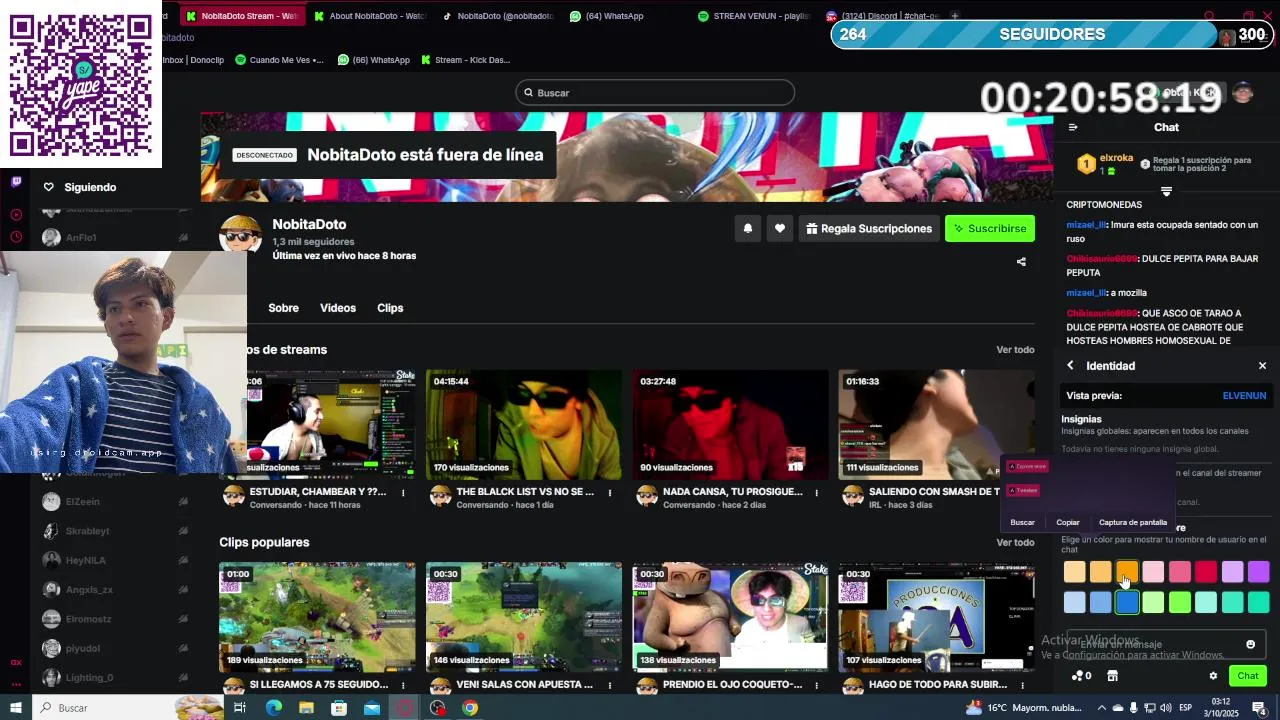Switch to About NobitaDoto browser tab
Image resolution: width=1280 pixels, height=720 pixels.
(x=370, y=16)
